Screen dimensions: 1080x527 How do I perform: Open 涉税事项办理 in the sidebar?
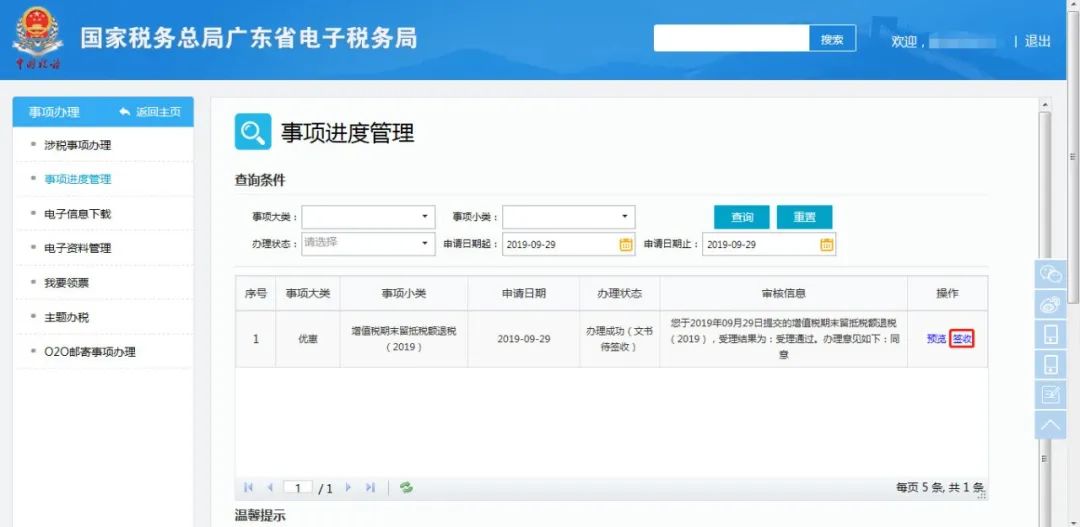click(77, 145)
